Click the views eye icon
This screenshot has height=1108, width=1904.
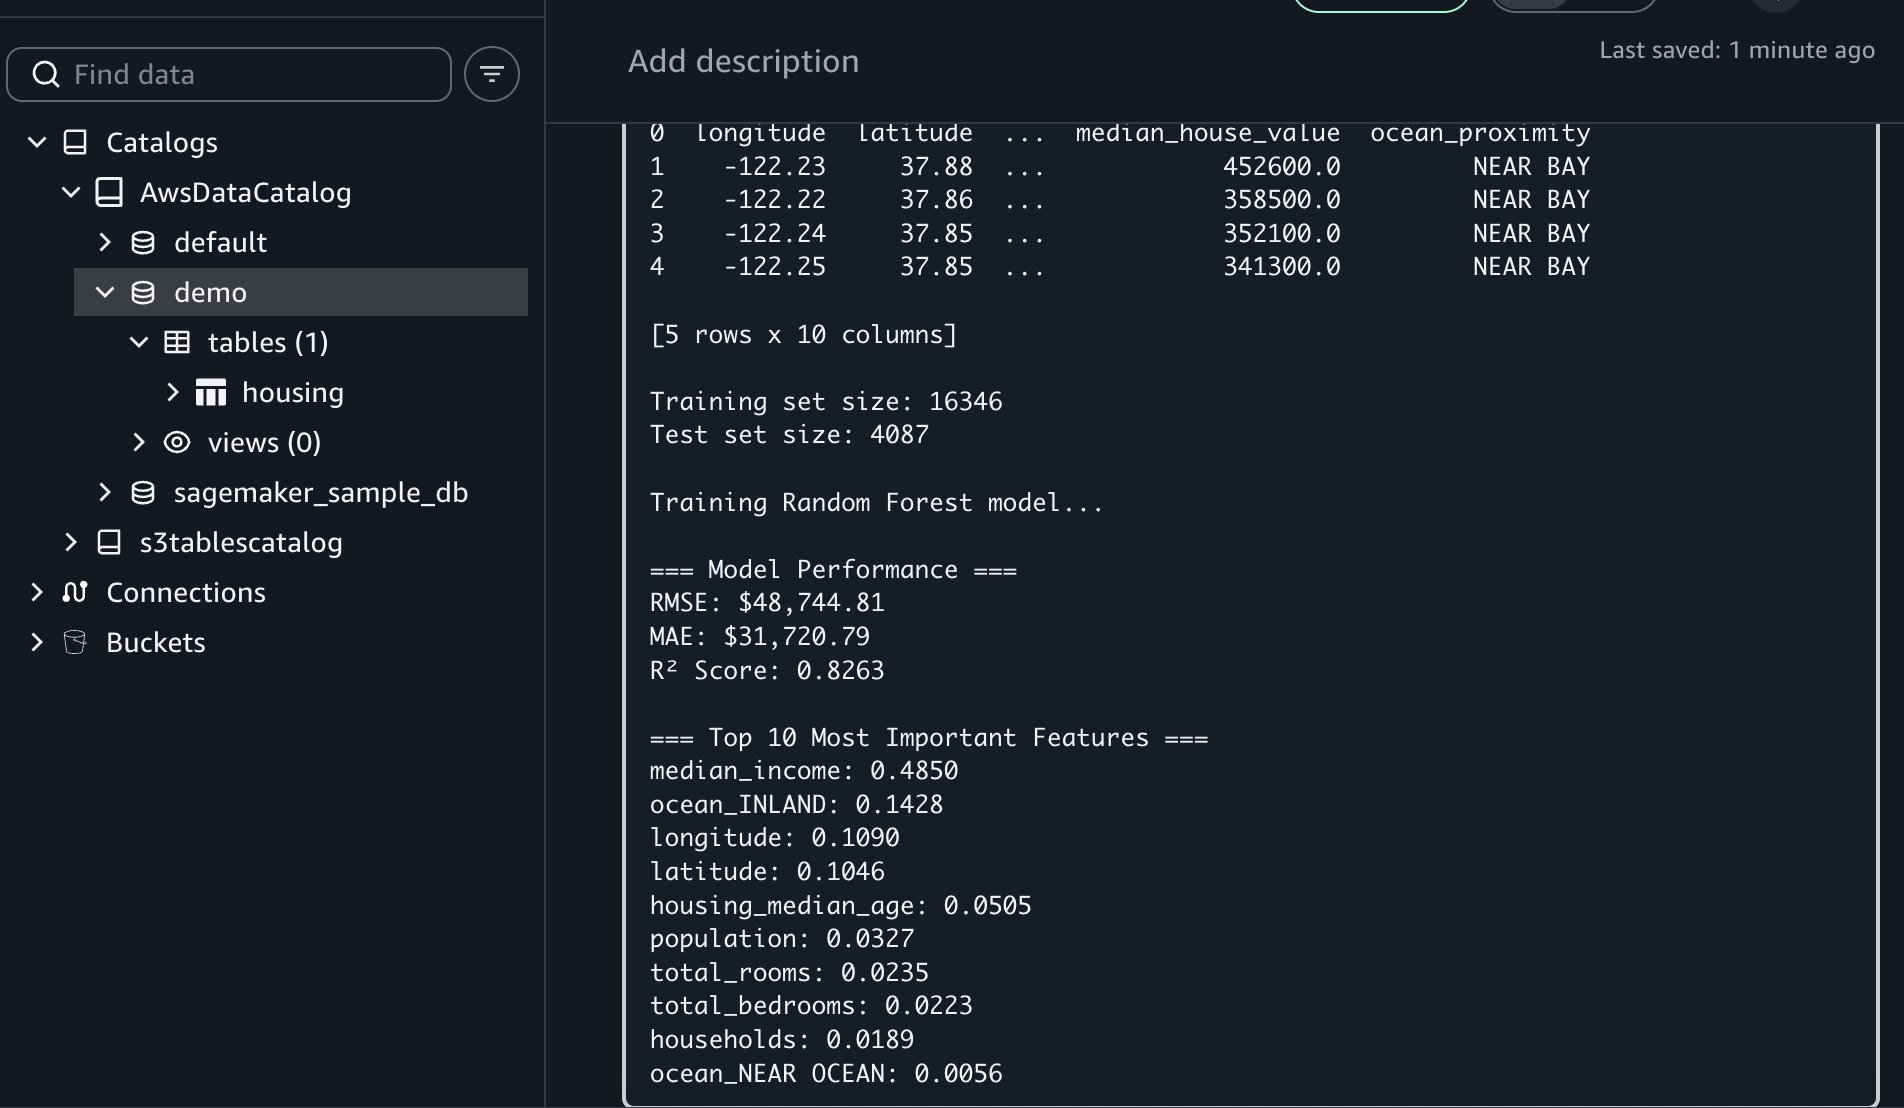coord(177,442)
